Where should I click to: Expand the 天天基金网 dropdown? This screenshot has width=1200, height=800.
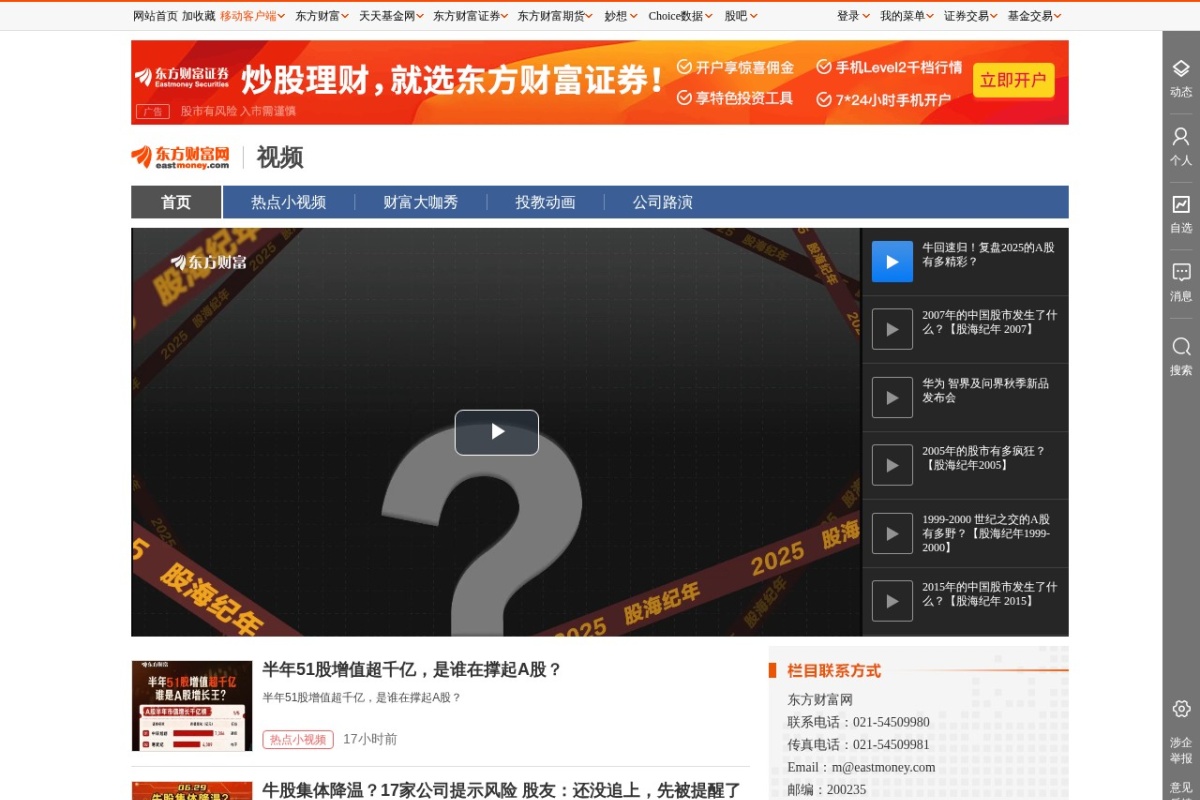pos(391,16)
